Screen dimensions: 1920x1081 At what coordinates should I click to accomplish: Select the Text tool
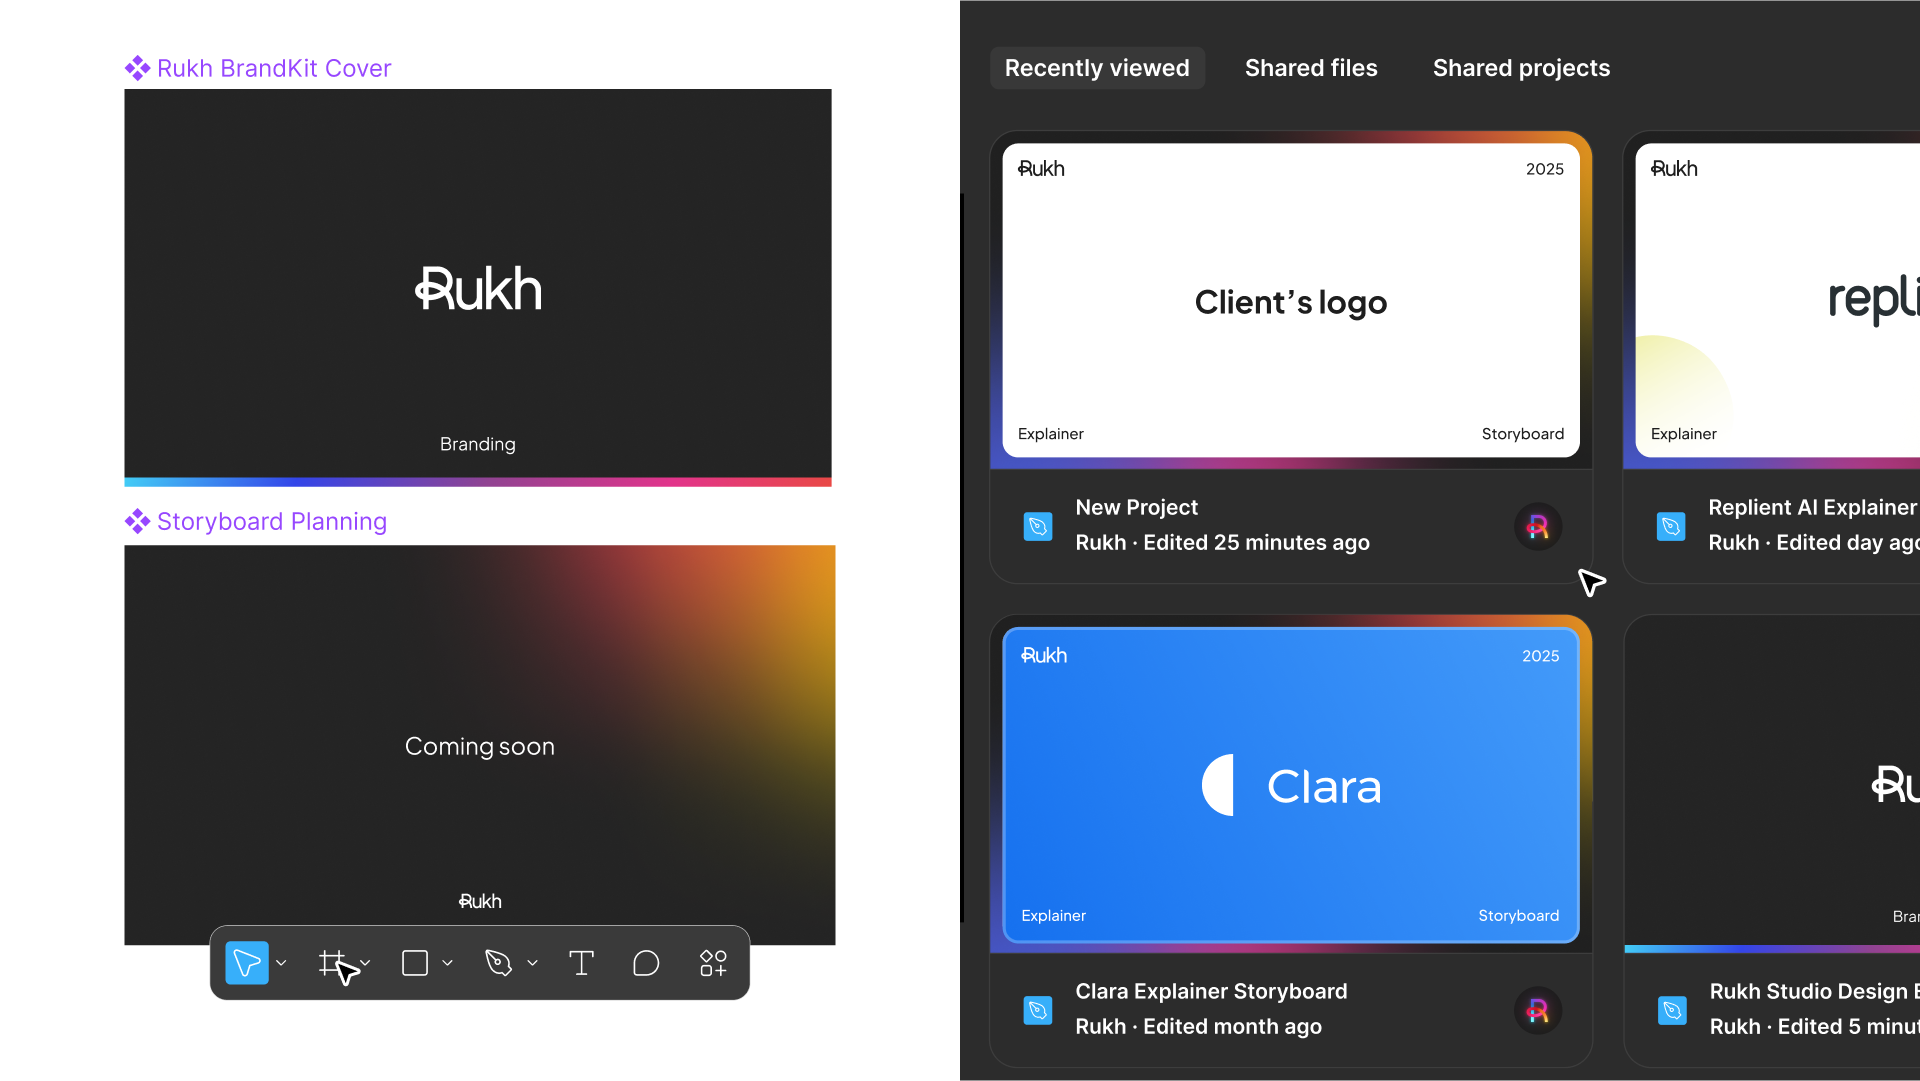click(x=581, y=963)
